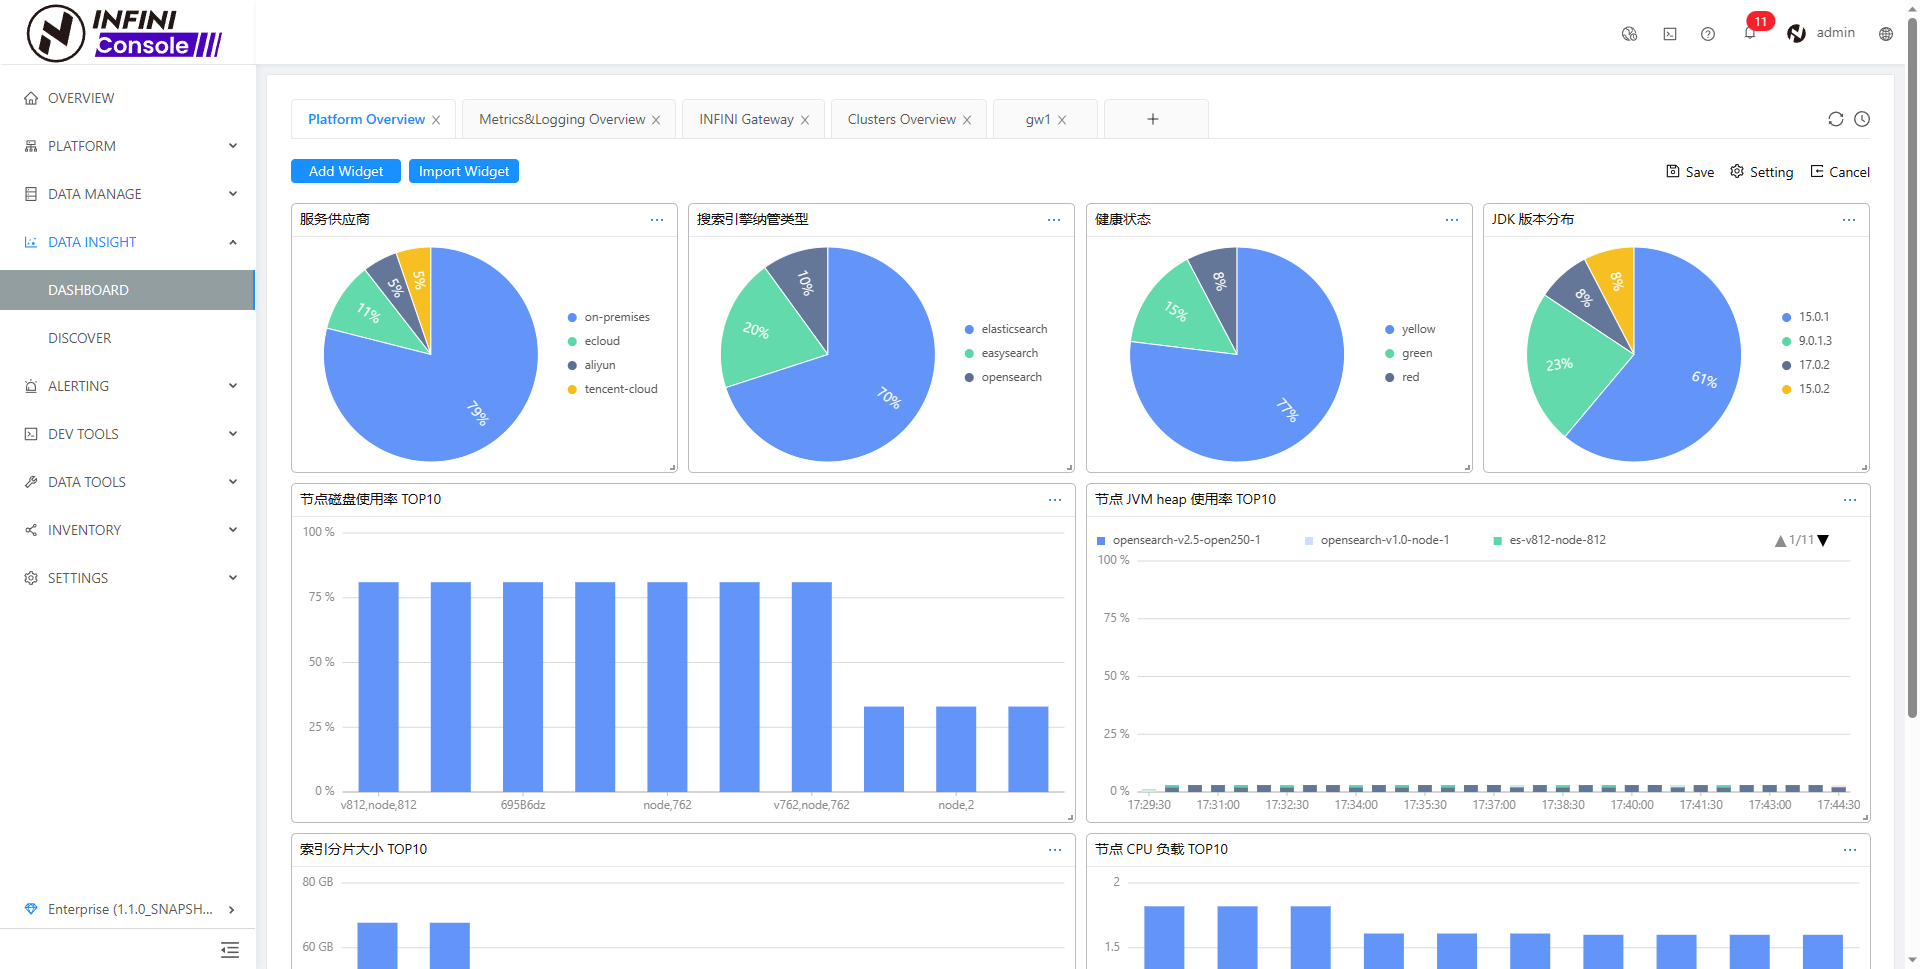Expand the SETTINGS menu

tap(128, 578)
